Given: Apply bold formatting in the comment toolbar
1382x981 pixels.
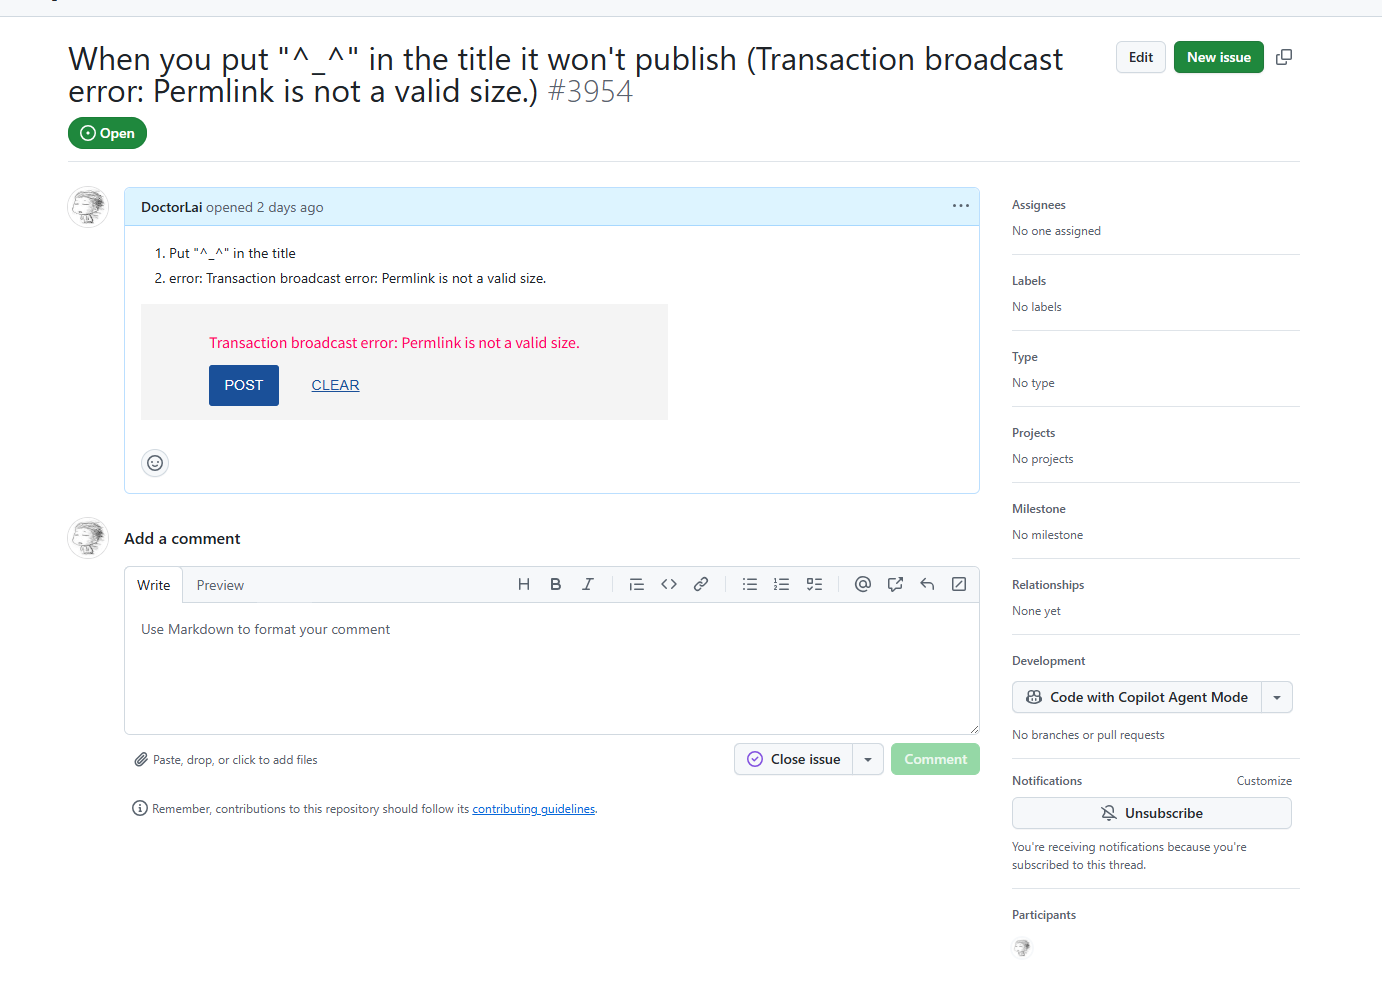Looking at the screenshot, I should tap(555, 585).
